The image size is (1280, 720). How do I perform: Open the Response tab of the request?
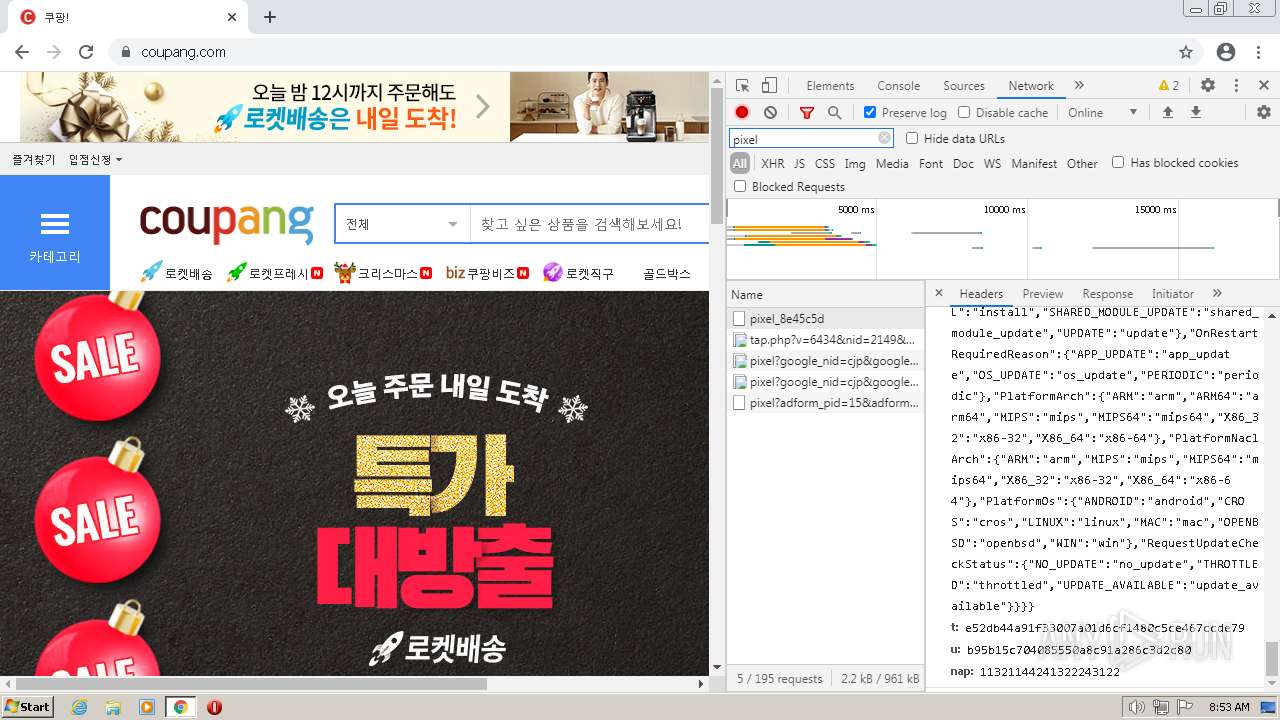click(1107, 293)
